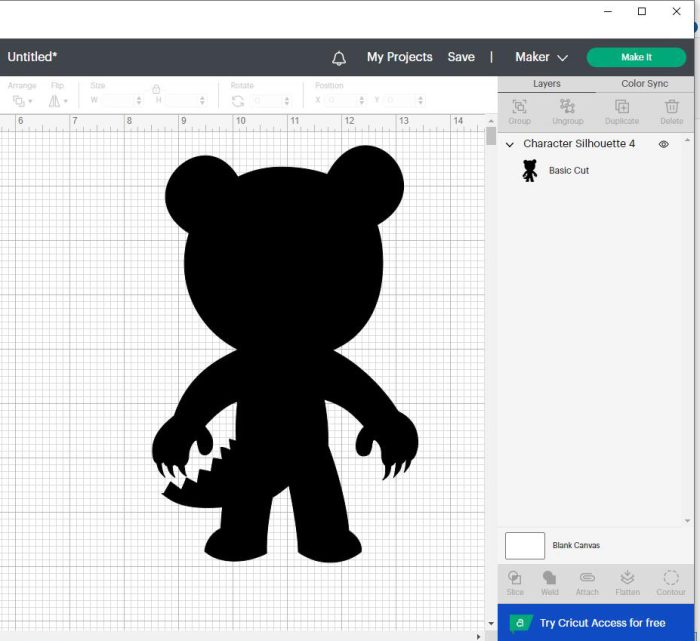700x641 pixels.
Task: Click the Rotate value stepper
Action: coord(287,101)
